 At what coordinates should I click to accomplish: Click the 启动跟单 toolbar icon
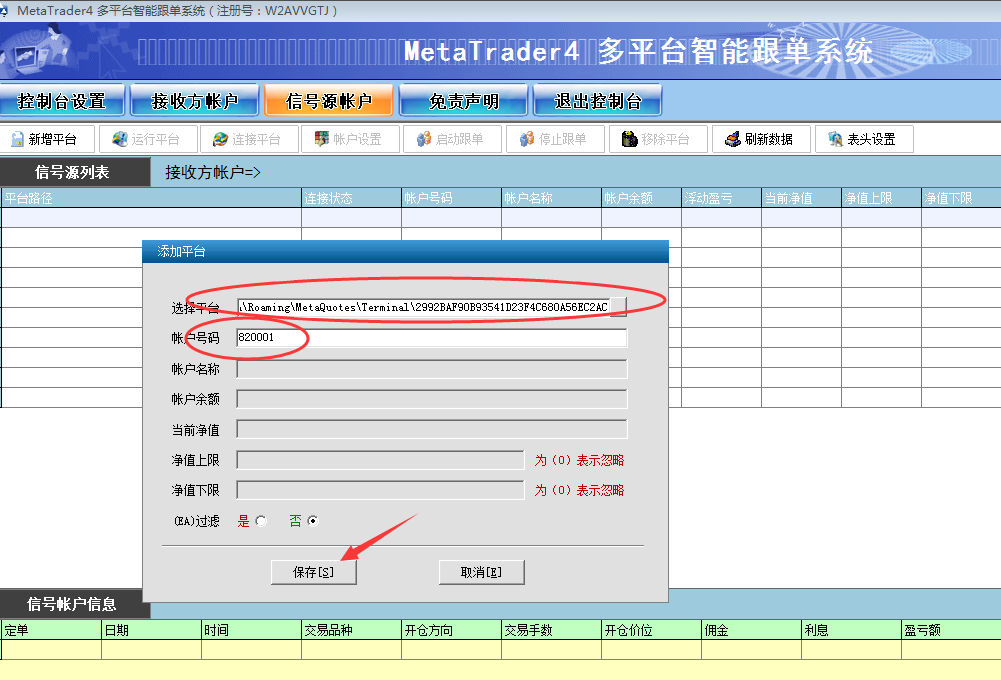(424, 139)
